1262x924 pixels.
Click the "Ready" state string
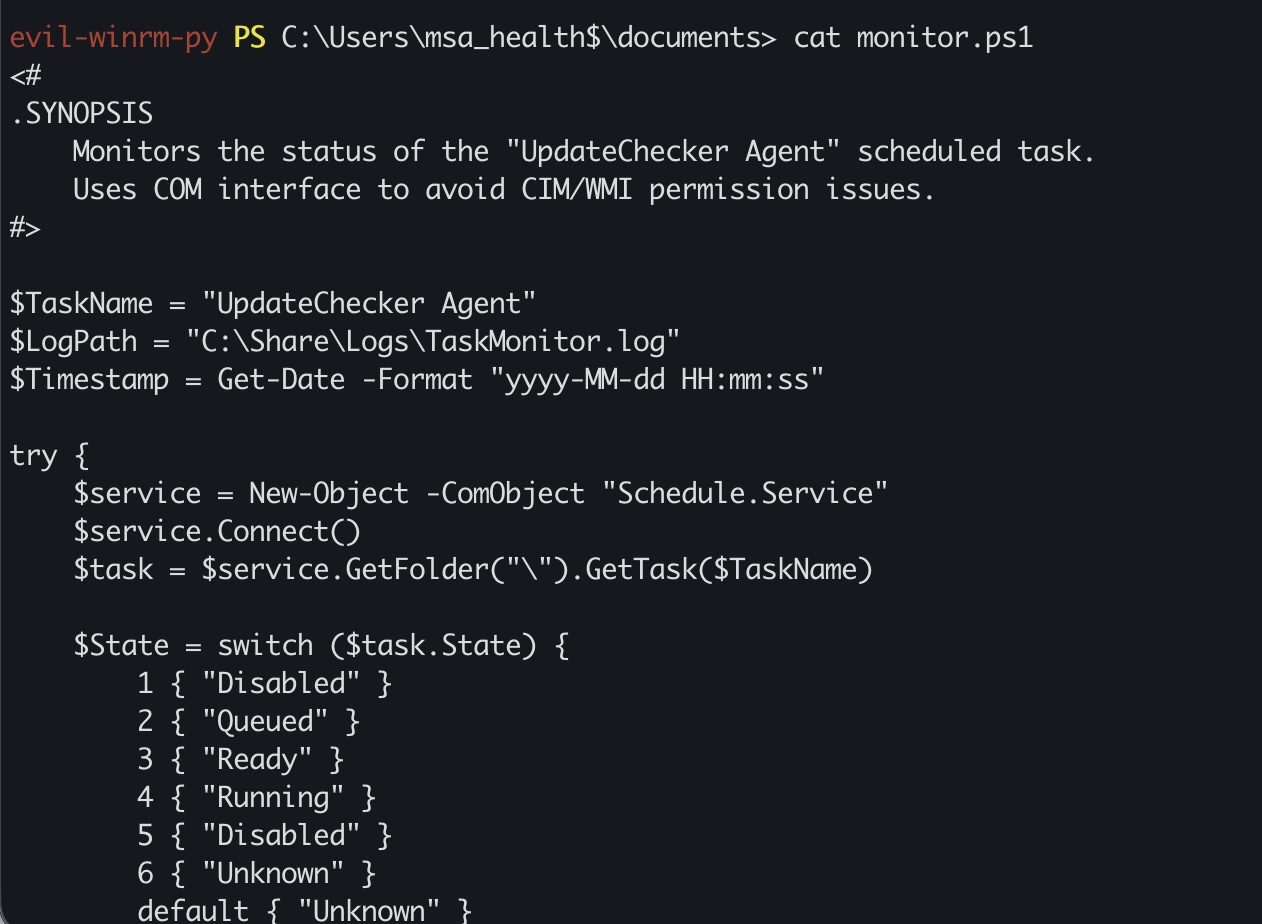[257, 759]
